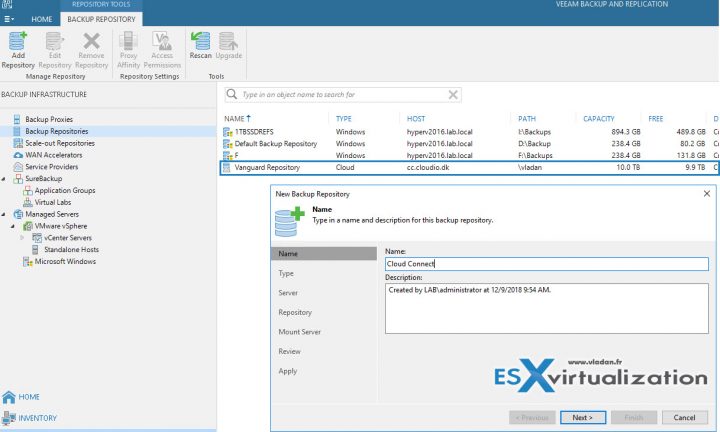Sort by HOST column header
Screen dimensions: 720x432
point(416,118)
